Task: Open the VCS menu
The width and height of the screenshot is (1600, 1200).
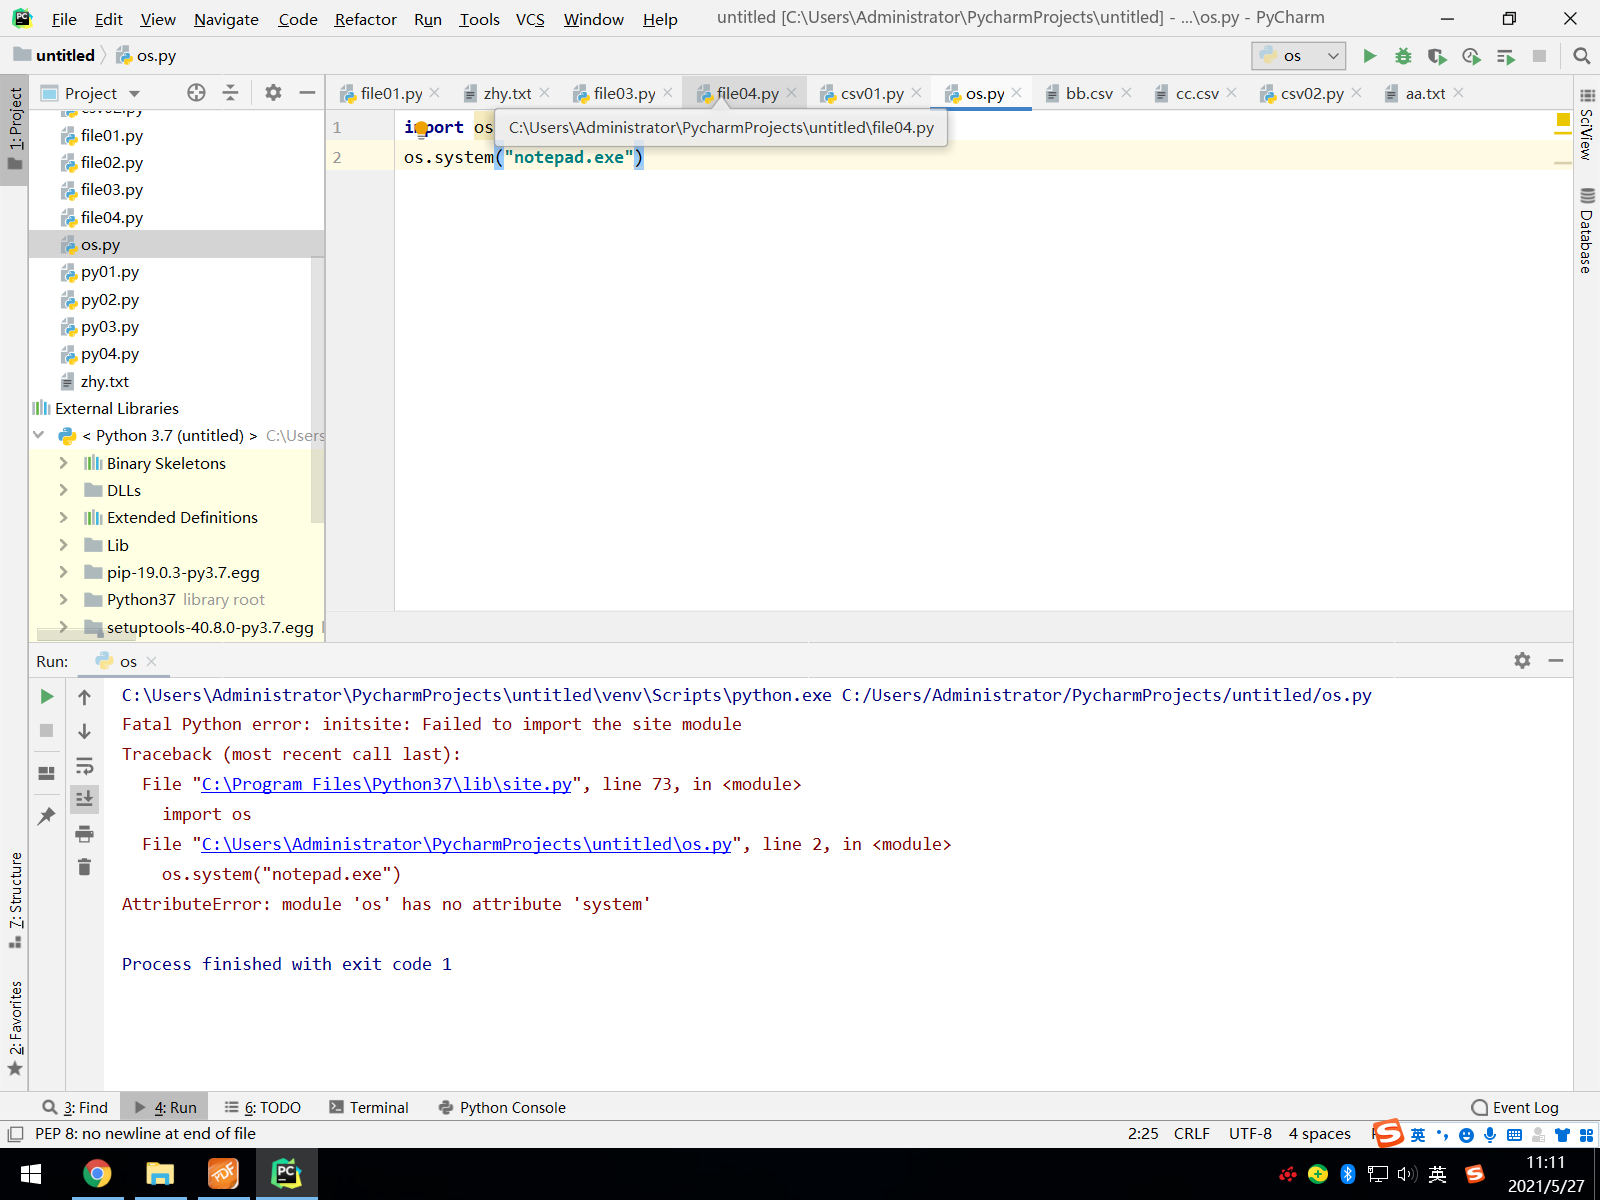Action: point(530,19)
